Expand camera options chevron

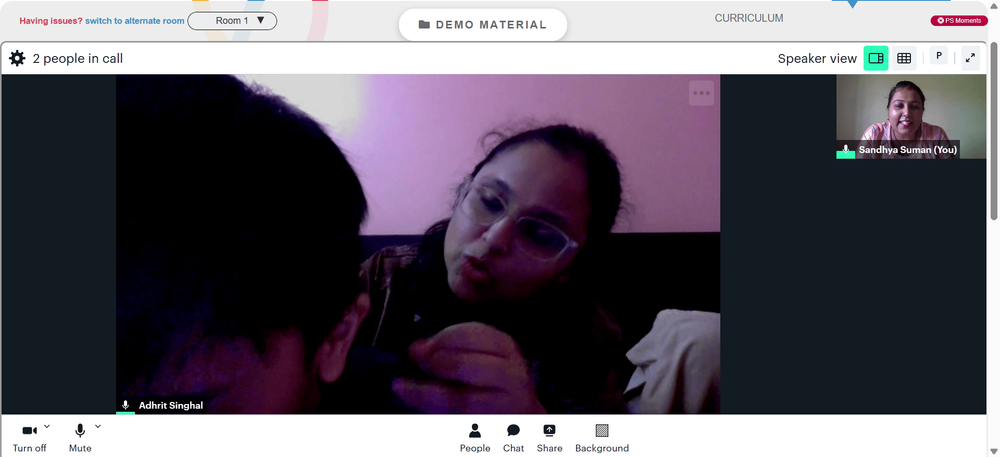47,426
